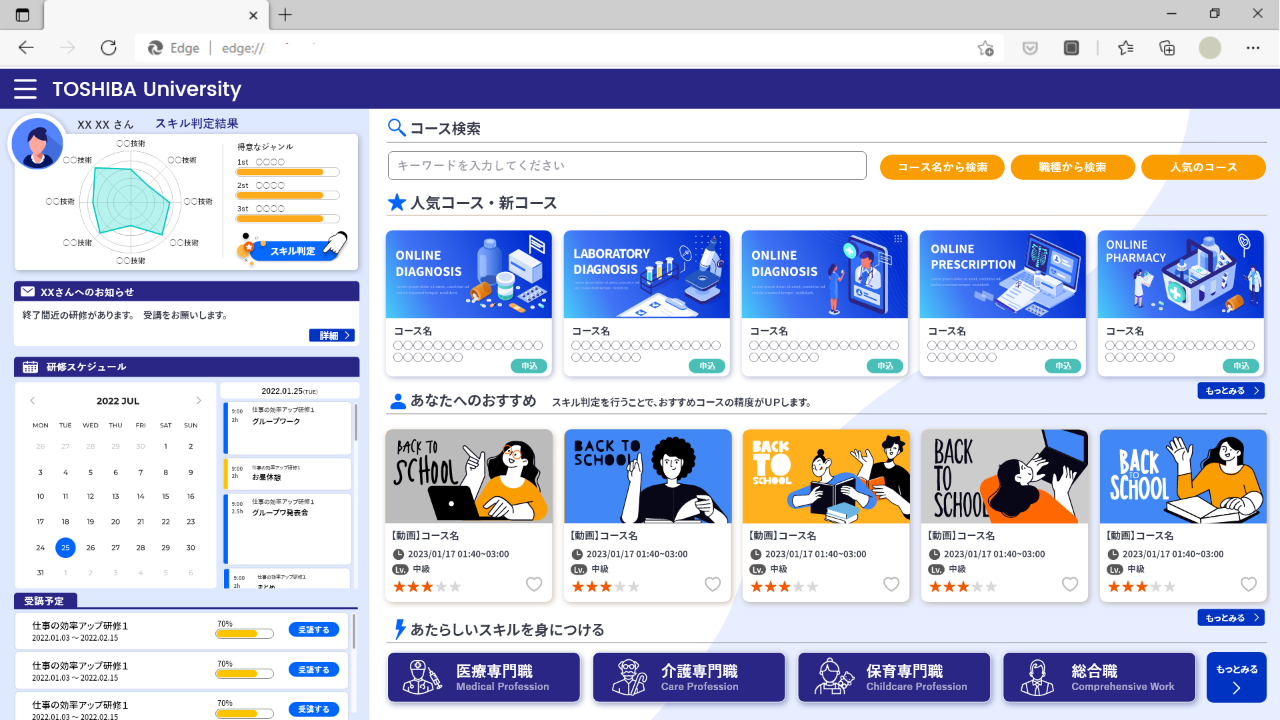Open the browser Collections icon
Screen dimensions: 1280x720
1167,48
